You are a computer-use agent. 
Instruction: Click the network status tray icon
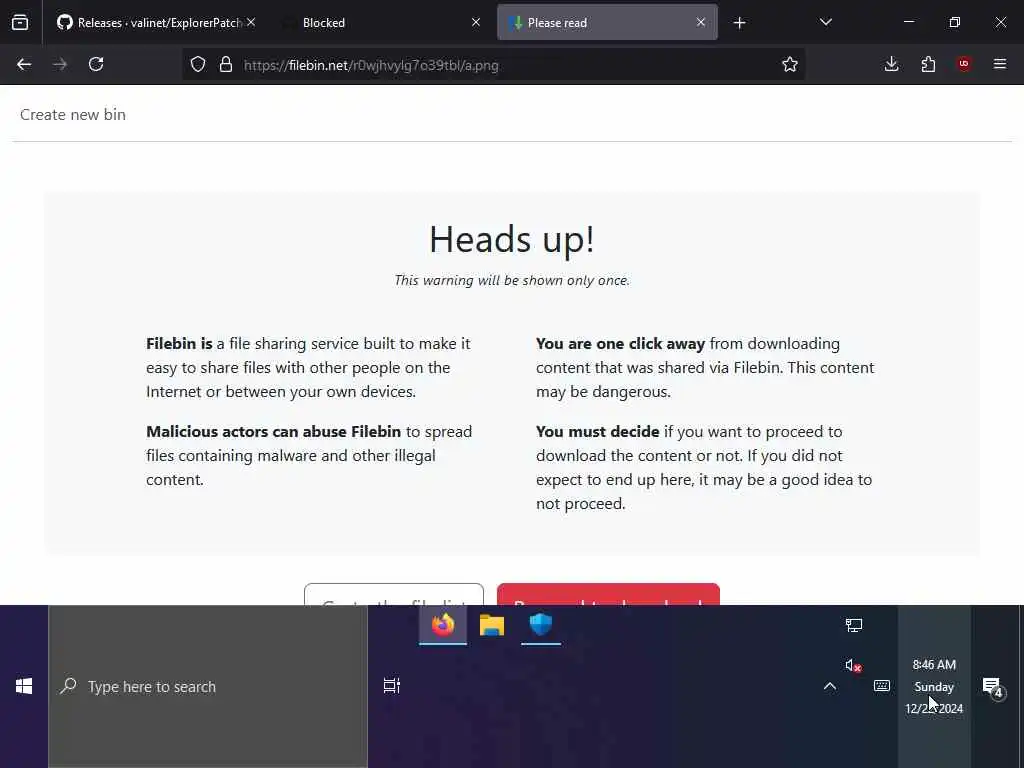[x=854, y=626]
